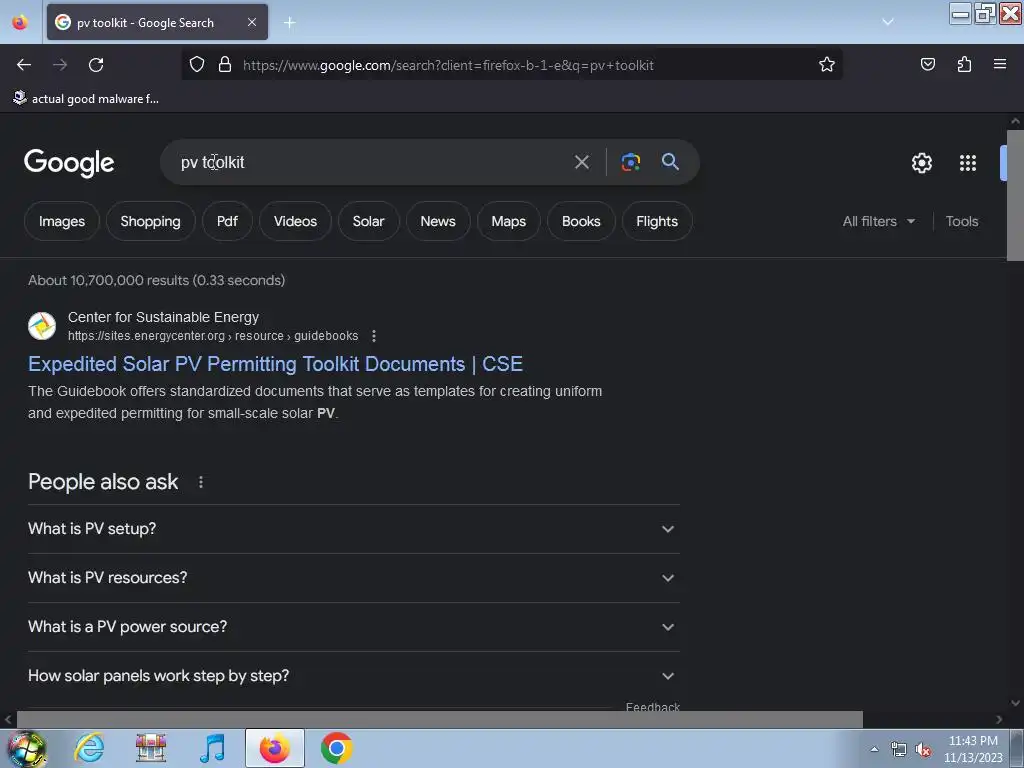This screenshot has height=768, width=1024.
Task: Click the browser forward arrow
Action: (60, 65)
